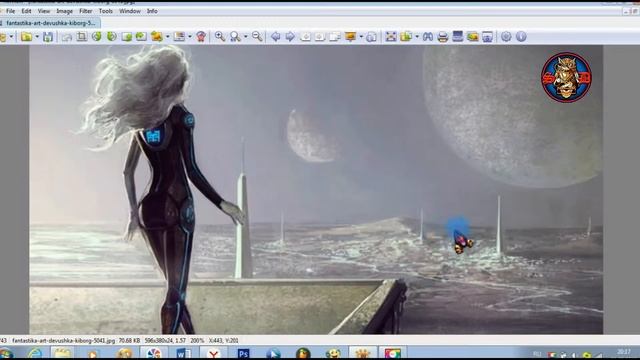
Task: Open the Filter menu
Action: pos(85,11)
